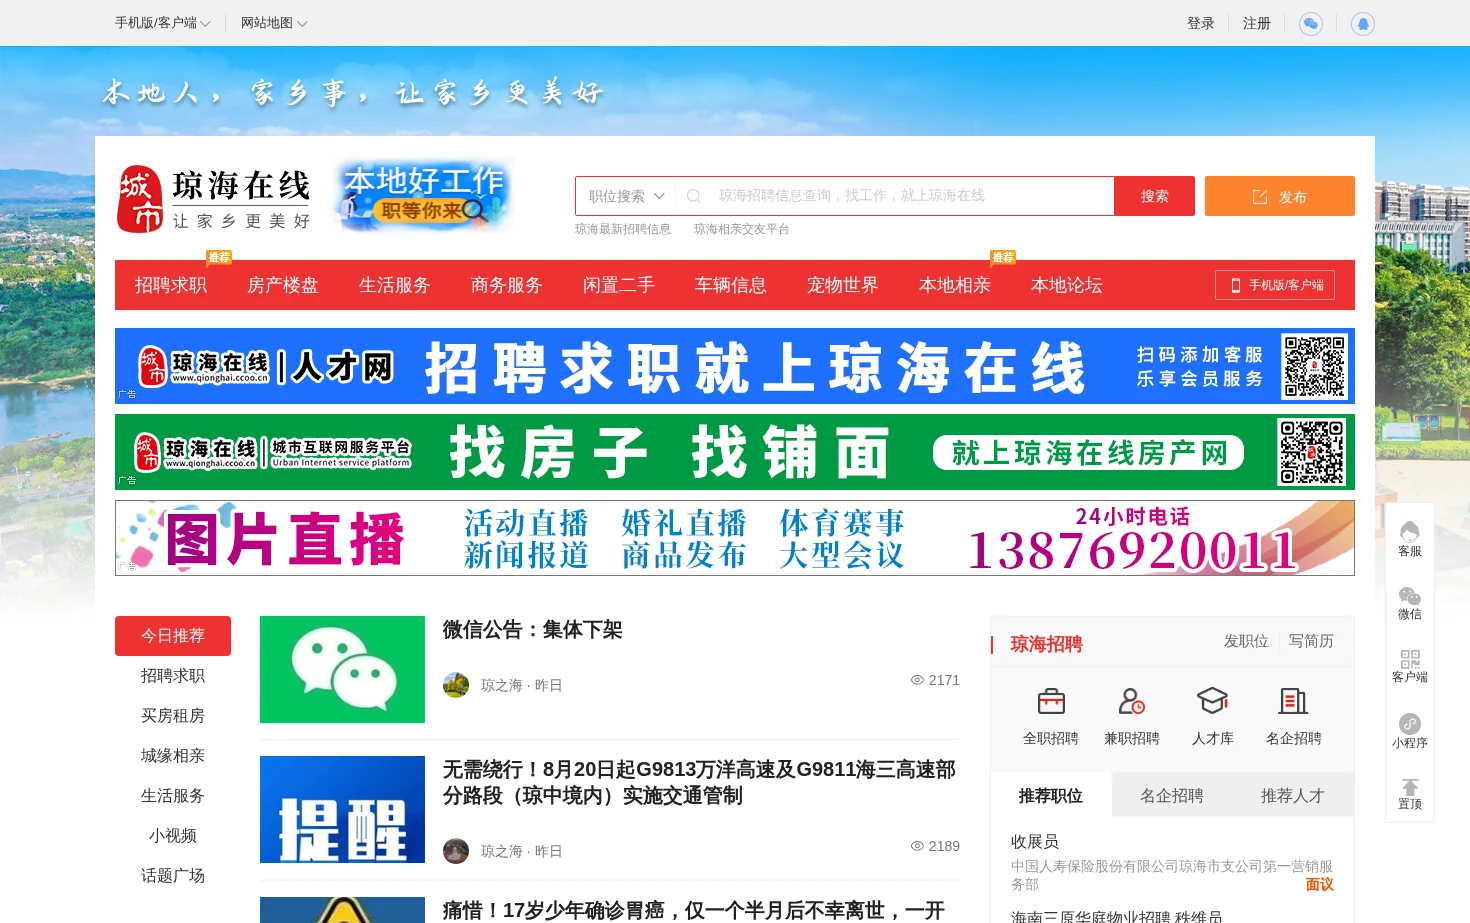This screenshot has height=923, width=1470.
Task: Open 招聘求职 in red navigation bar
Action: [171, 285]
